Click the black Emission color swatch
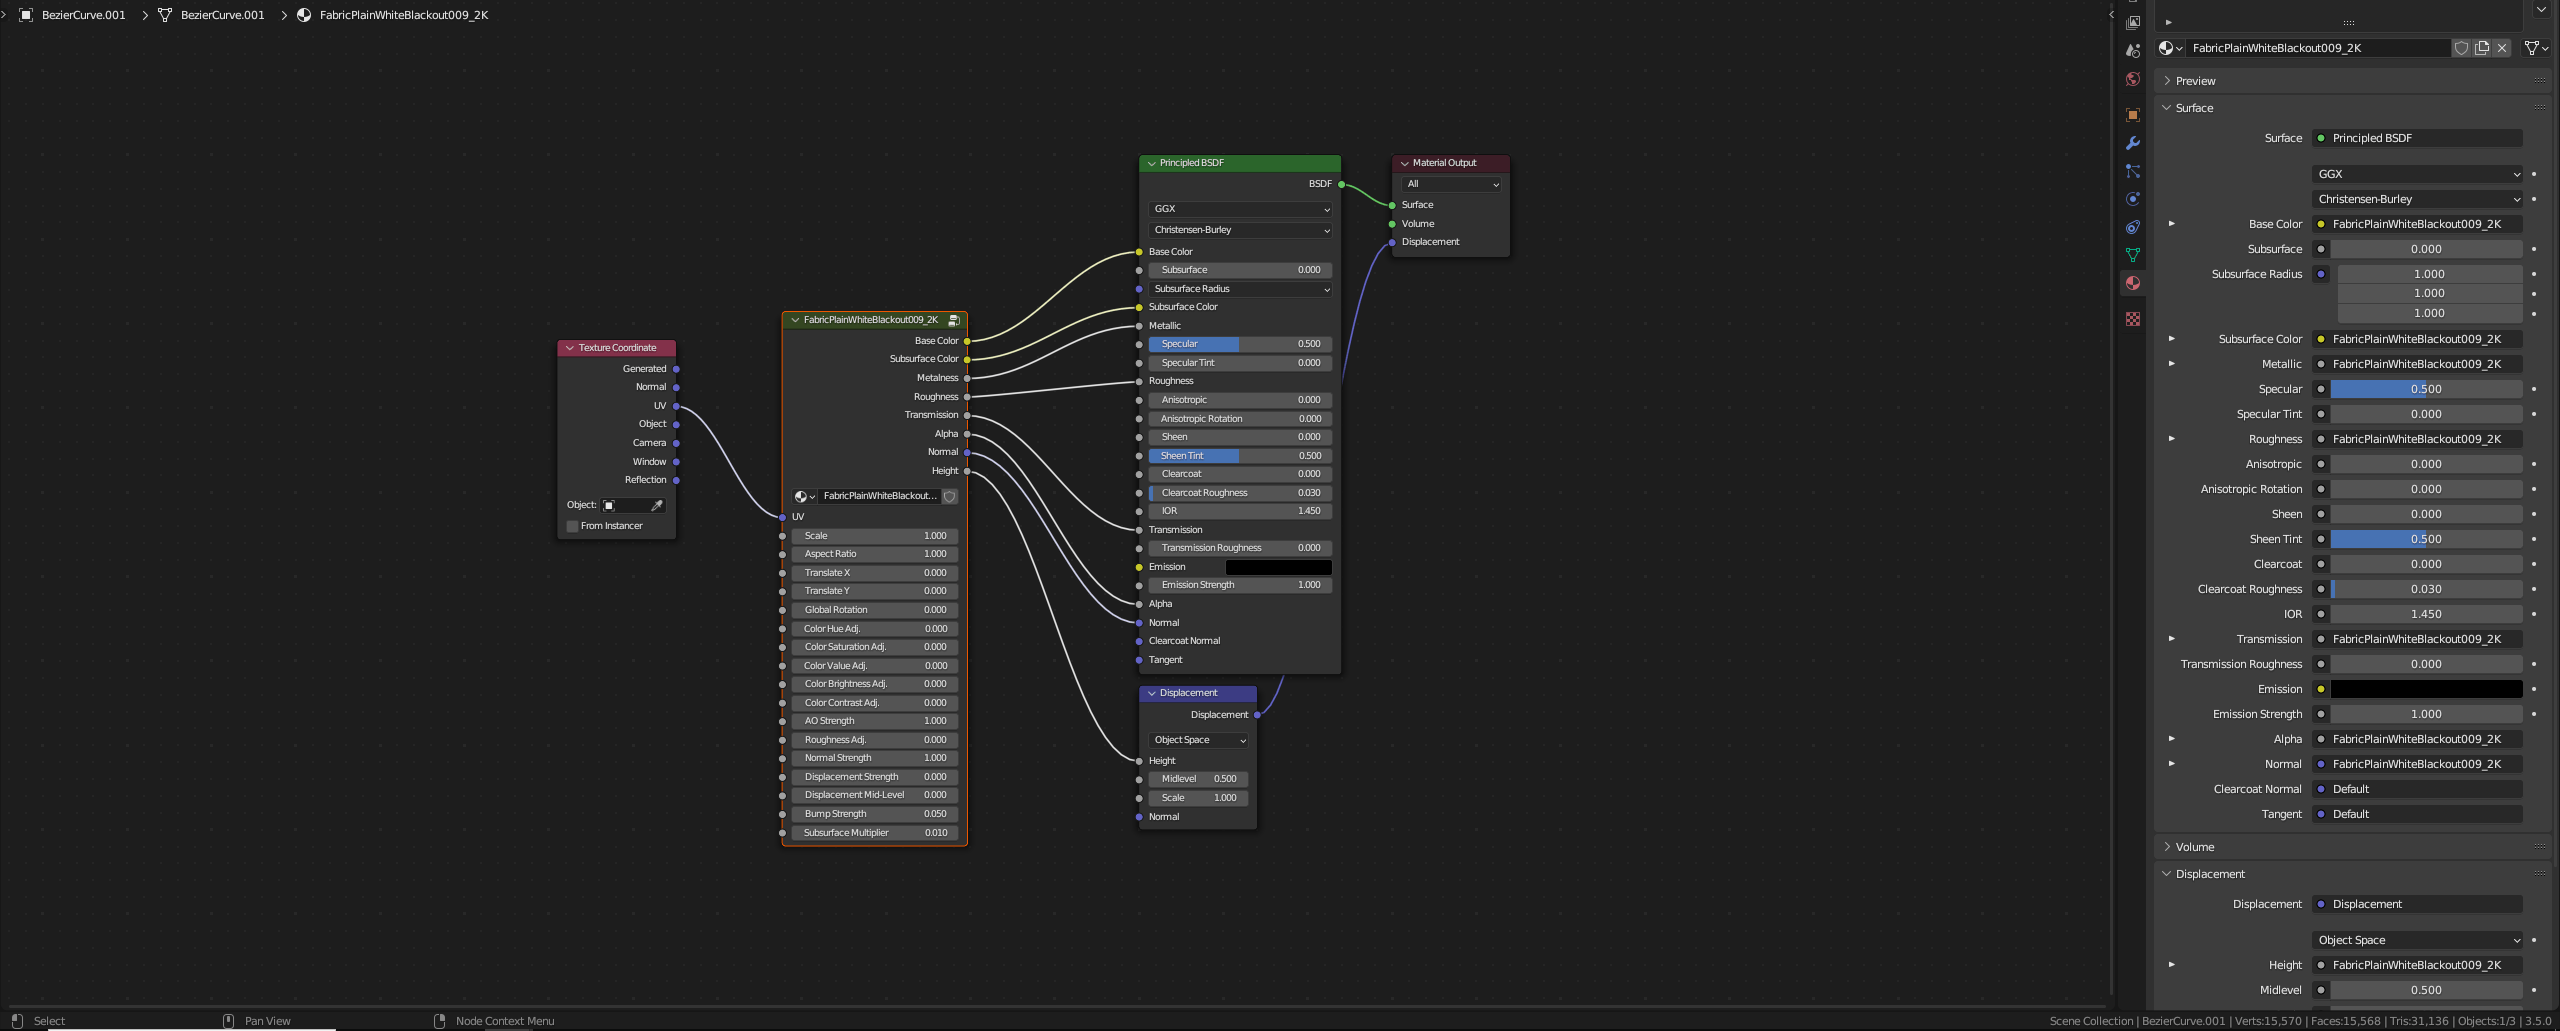The height and width of the screenshot is (1031, 2560). pyautogui.click(x=1278, y=567)
